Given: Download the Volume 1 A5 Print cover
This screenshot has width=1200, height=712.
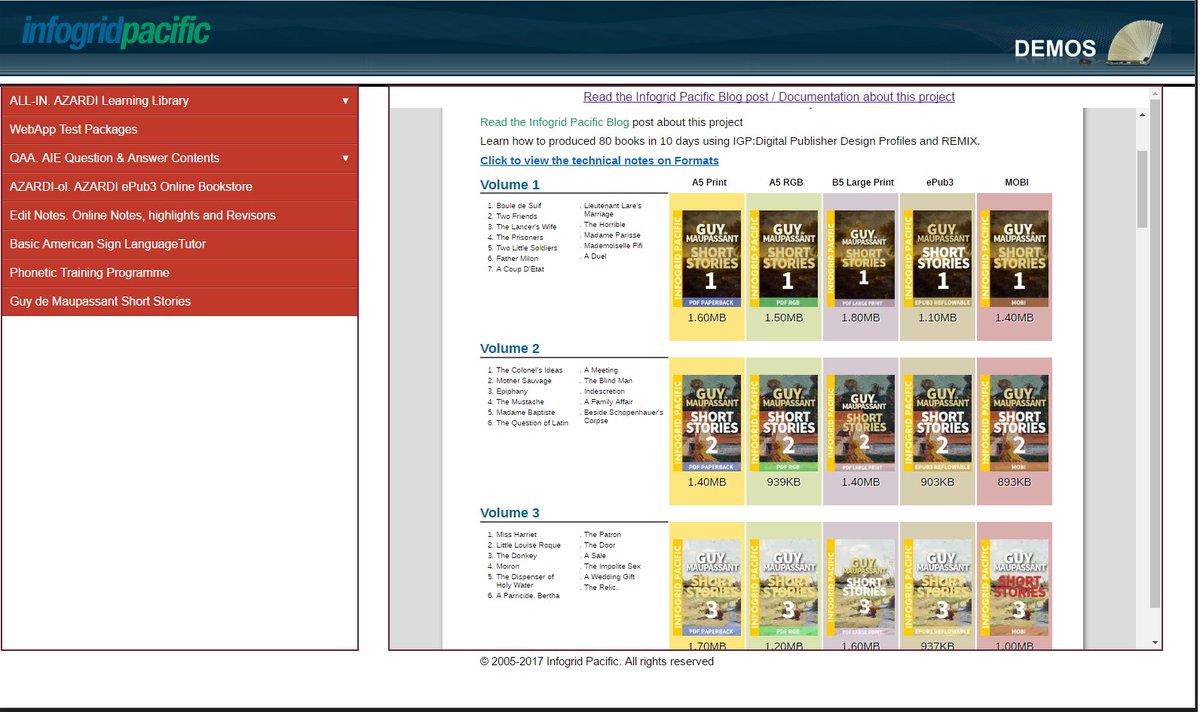Looking at the screenshot, I should pos(707,253).
